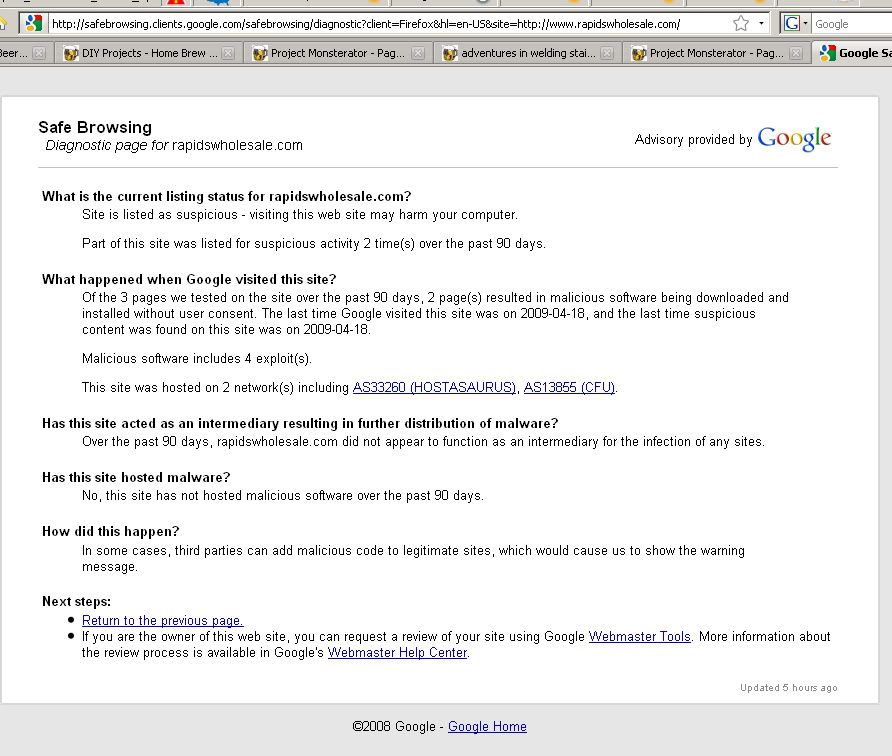This screenshot has width=892, height=756.
Task: Close the partially visible Beer tab
Action: tap(39, 53)
